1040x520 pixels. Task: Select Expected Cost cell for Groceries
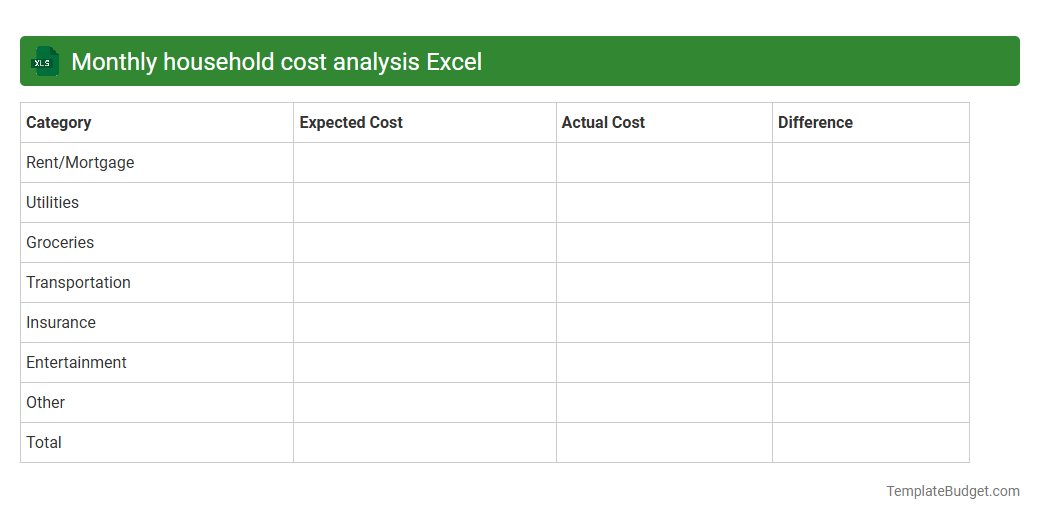click(x=425, y=243)
